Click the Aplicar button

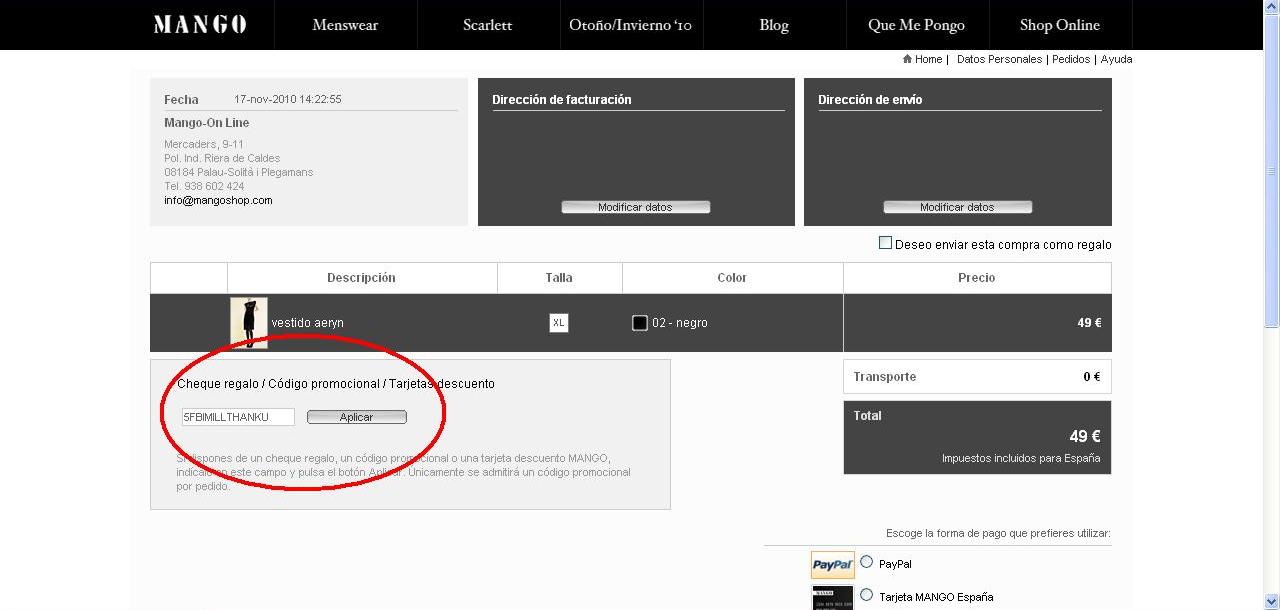(357, 417)
